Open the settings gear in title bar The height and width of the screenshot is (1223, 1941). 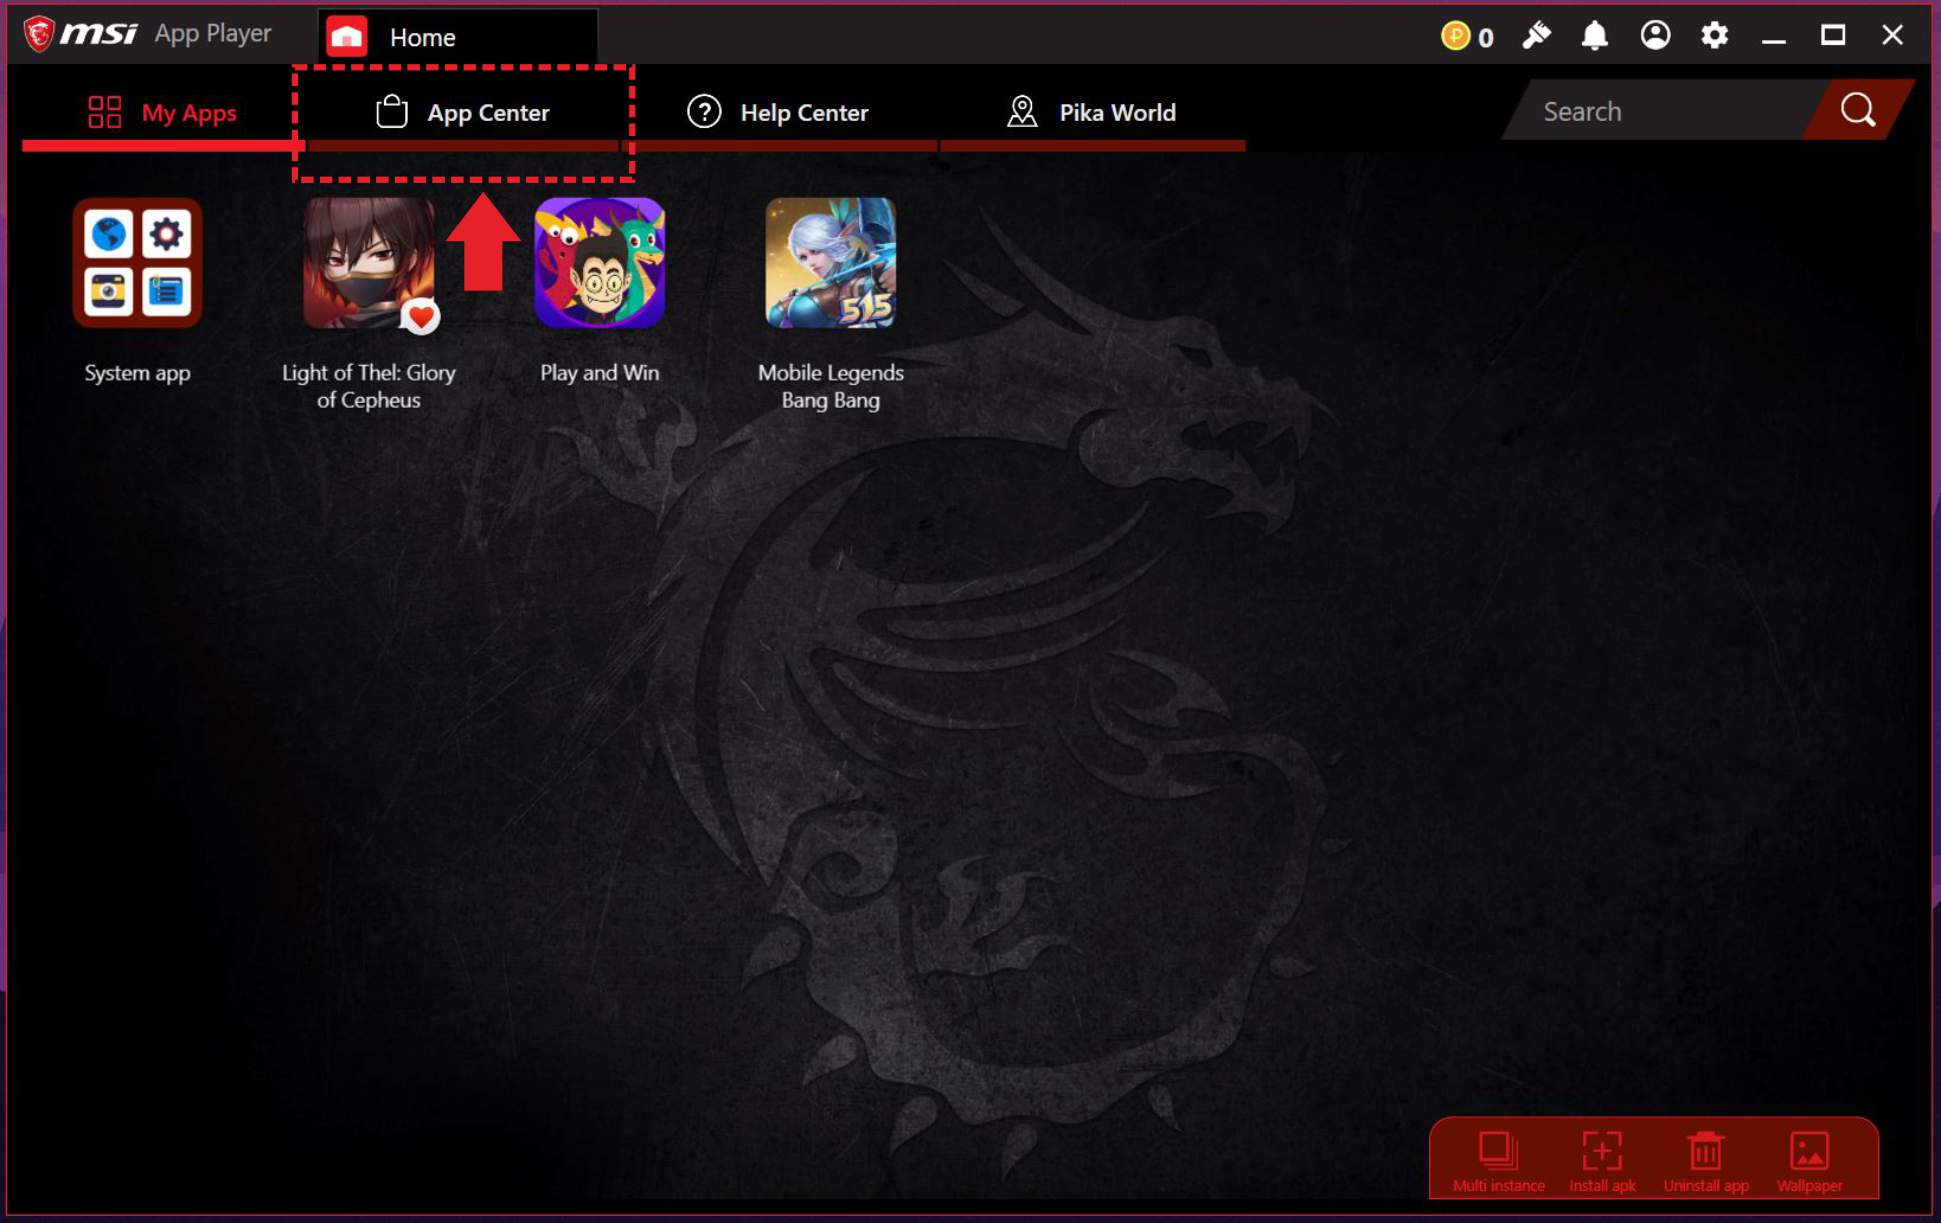pyautogui.click(x=1714, y=36)
